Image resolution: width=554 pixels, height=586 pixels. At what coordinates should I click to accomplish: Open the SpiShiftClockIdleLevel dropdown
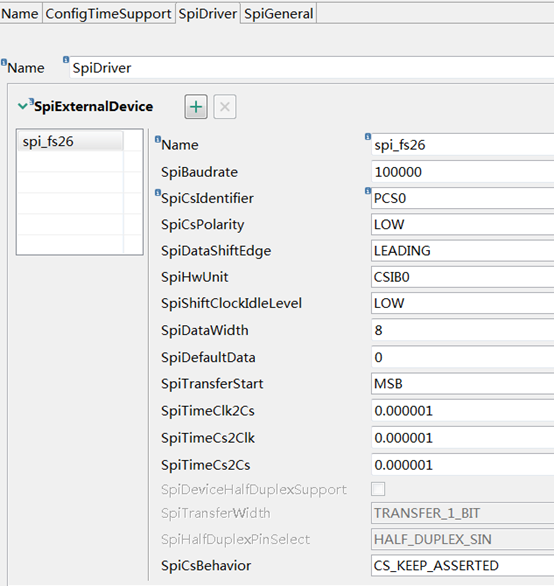coord(463,303)
